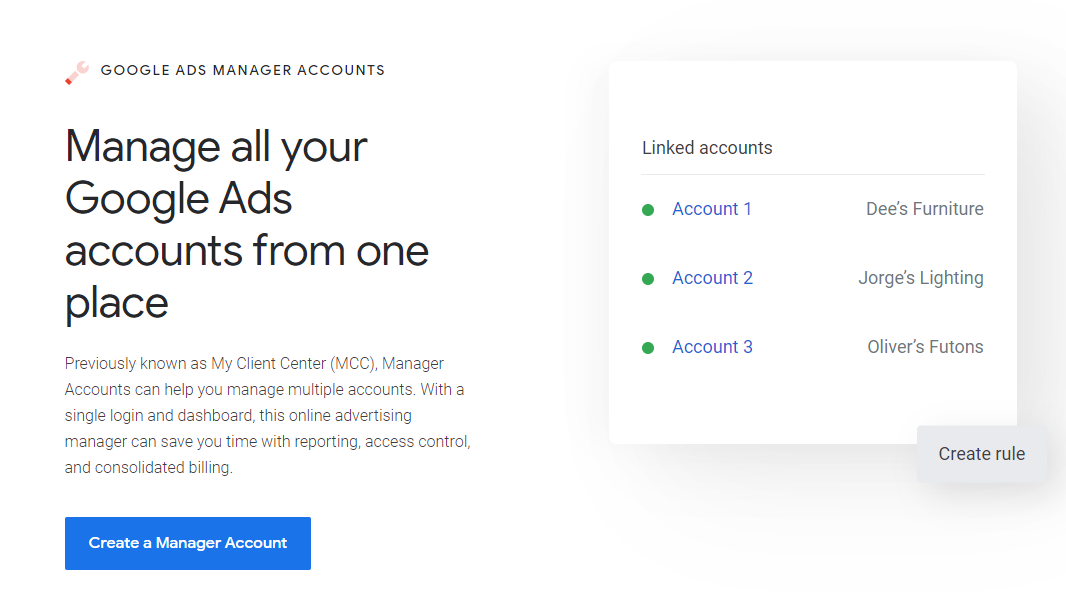
Task: Click the Create a Manager Account button
Action: point(188,543)
